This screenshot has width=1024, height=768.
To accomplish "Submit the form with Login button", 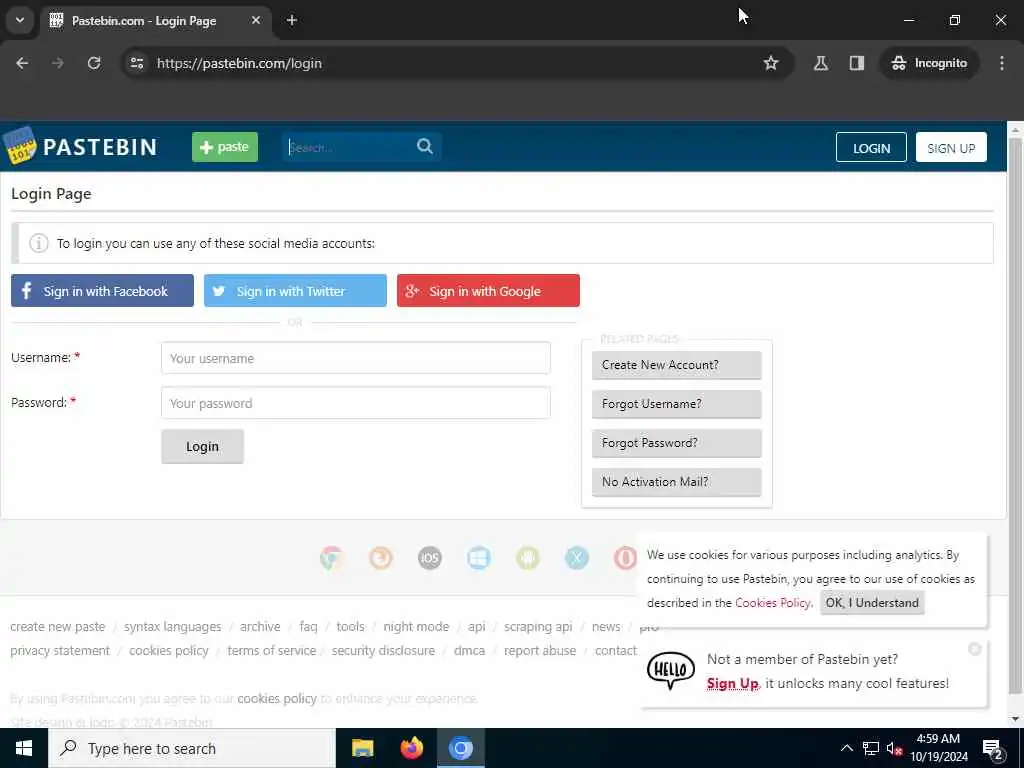I will pyautogui.click(x=202, y=447).
